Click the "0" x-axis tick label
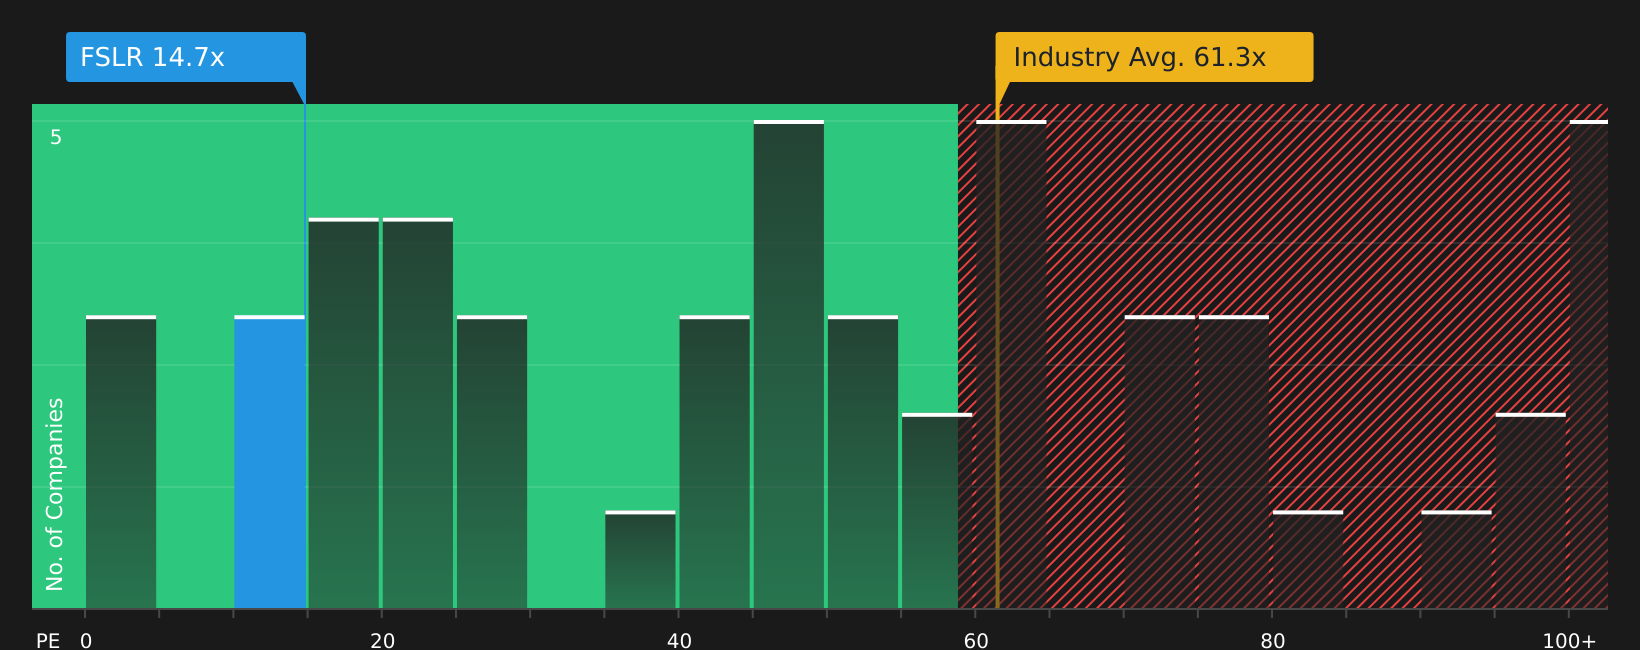Viewport: 1640px width, 650px height. coord(86,641)
